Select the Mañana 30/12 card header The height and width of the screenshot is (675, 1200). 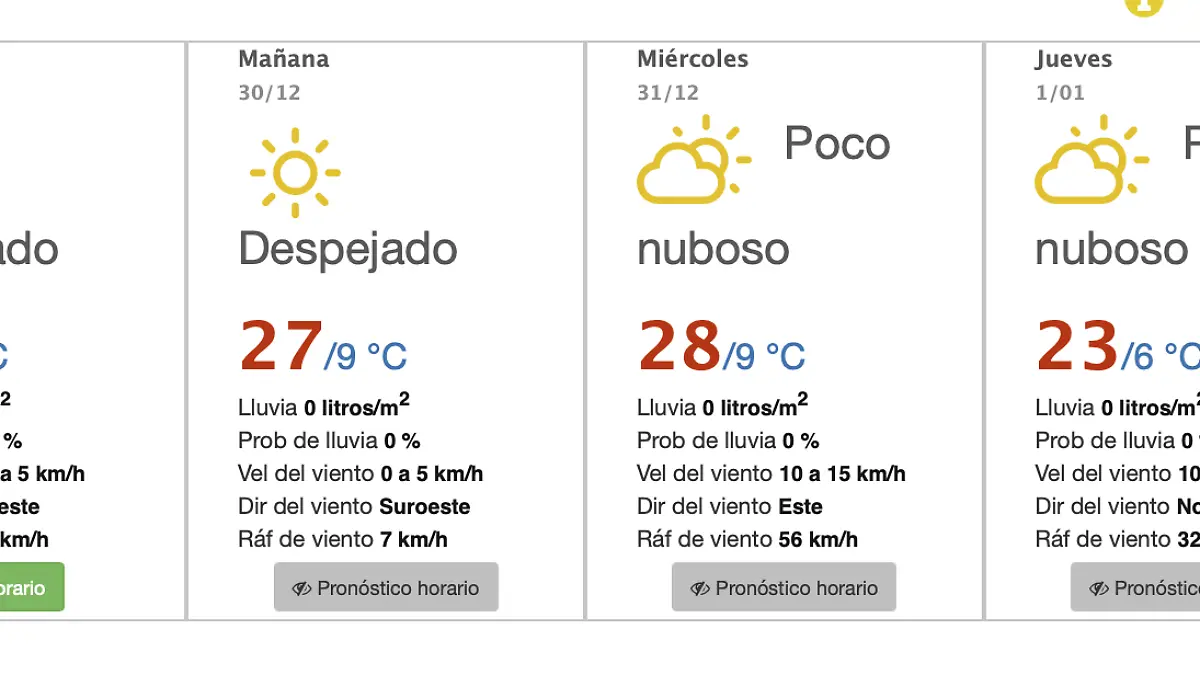point(282,58)
